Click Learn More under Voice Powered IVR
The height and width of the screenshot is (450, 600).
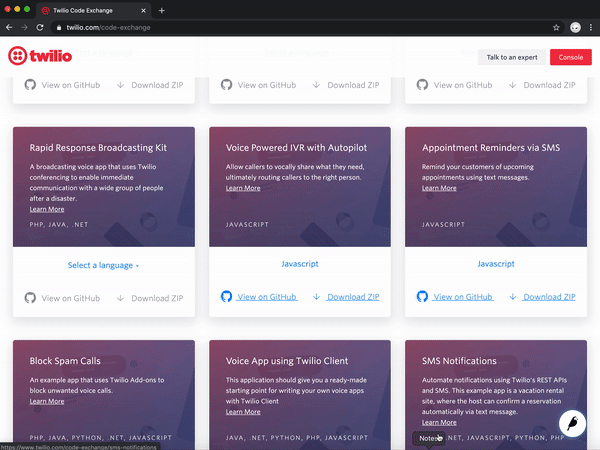point(243,188)
